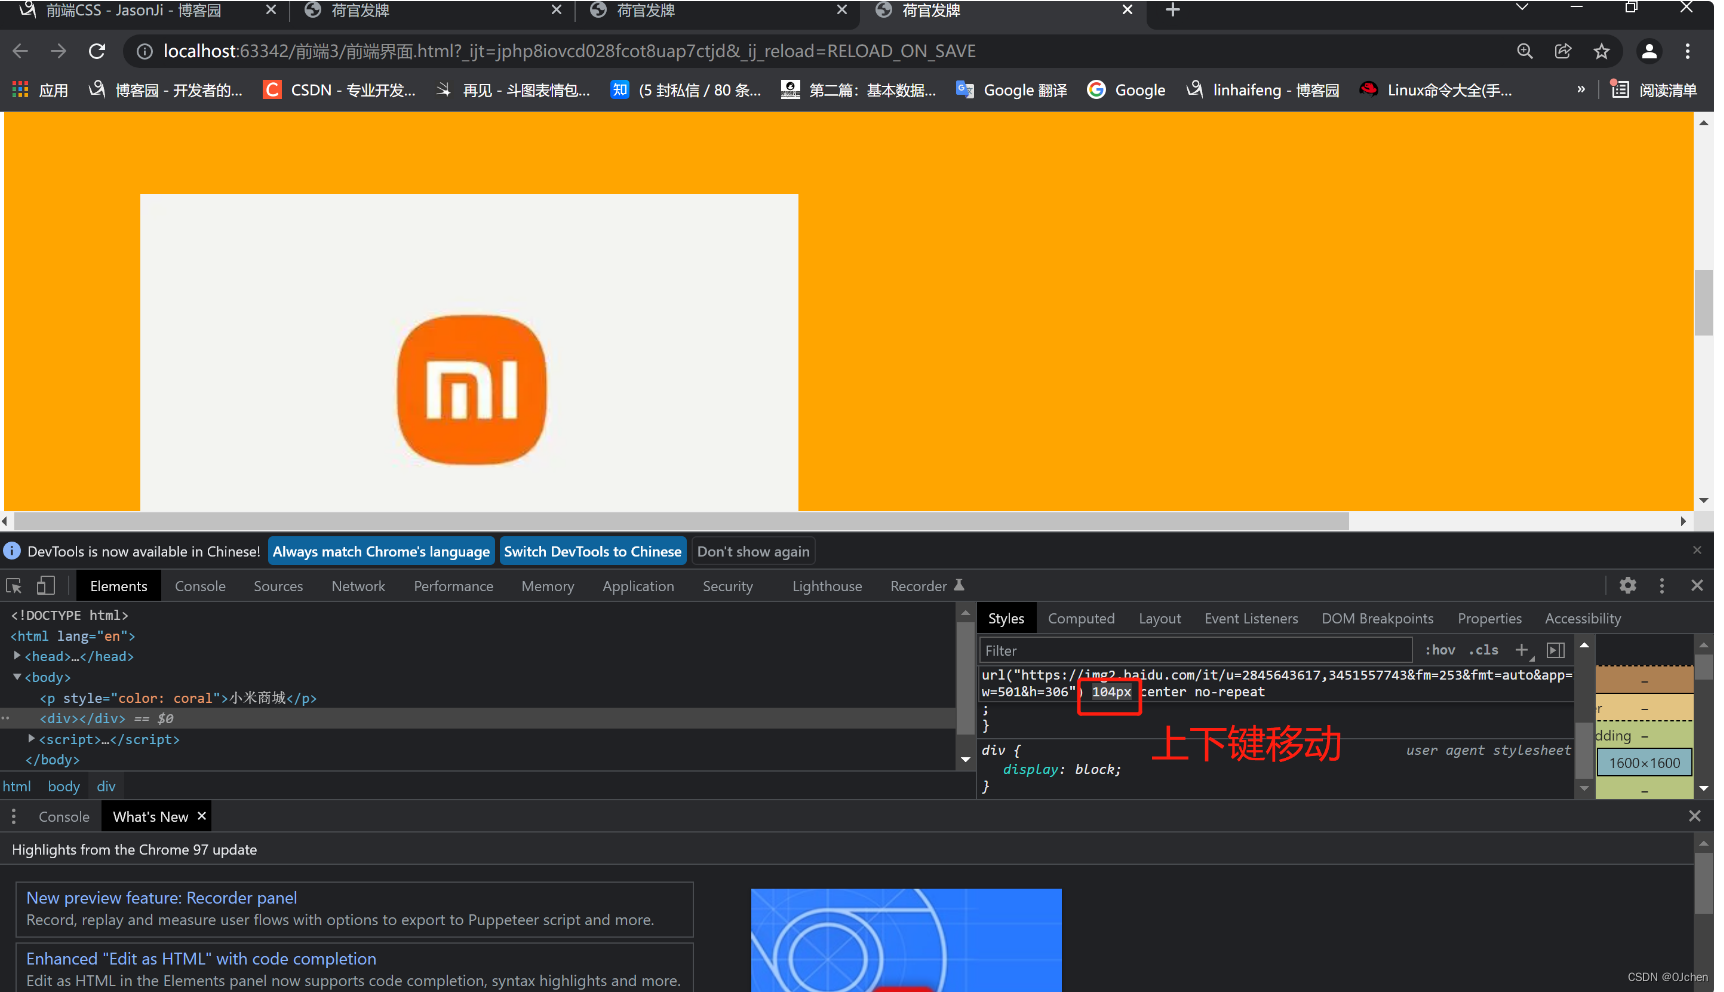Open the Recorder panel
The height and width of the screenshot is (992, 1724).
click(927, 586)
